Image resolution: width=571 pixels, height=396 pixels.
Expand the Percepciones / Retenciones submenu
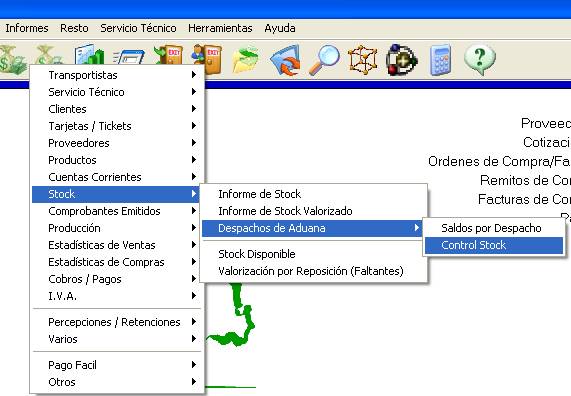[116, 322]
